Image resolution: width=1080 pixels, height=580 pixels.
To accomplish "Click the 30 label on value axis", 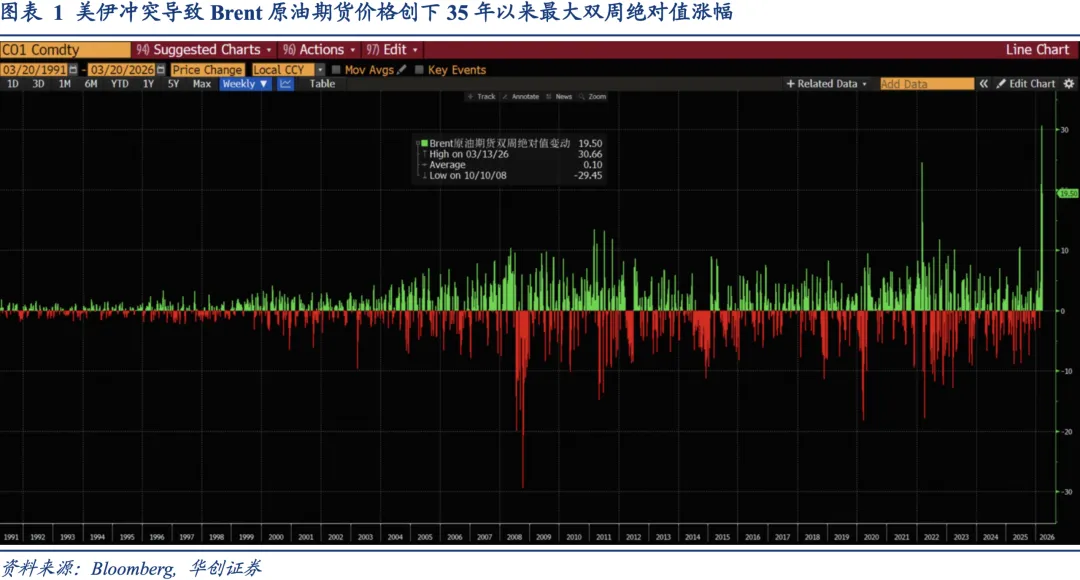I will (1065, 130).
